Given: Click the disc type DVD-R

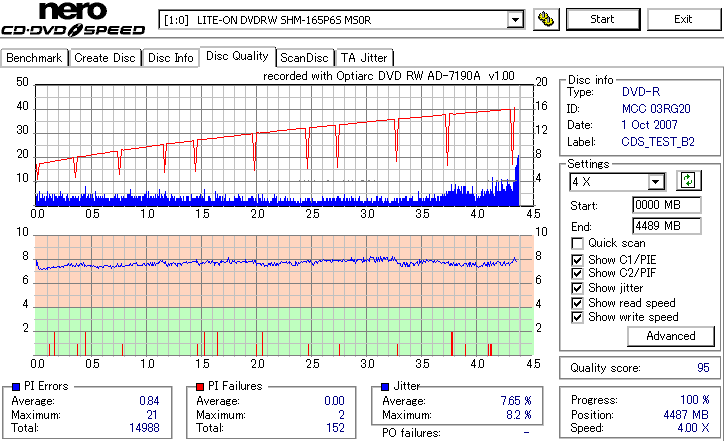Looking at the screenshot, I should pyautogui.click(x=641, y=92).
